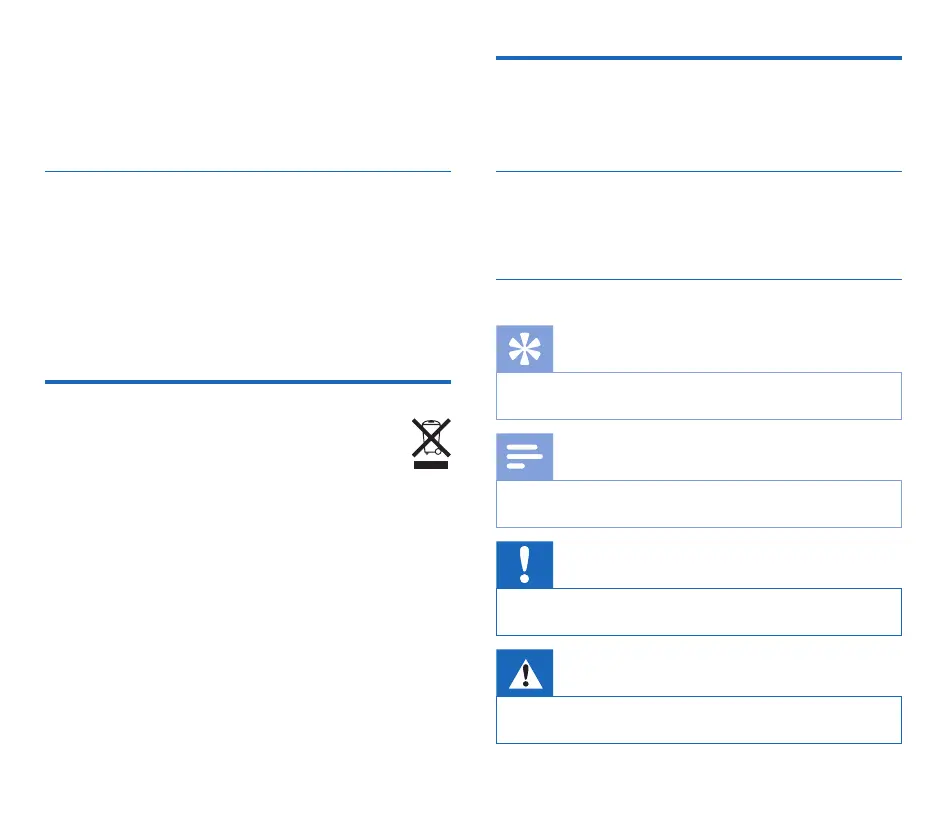
Task: Click the thin blue rule just above the asterisk icon
Action: click(x=699, y=279)
